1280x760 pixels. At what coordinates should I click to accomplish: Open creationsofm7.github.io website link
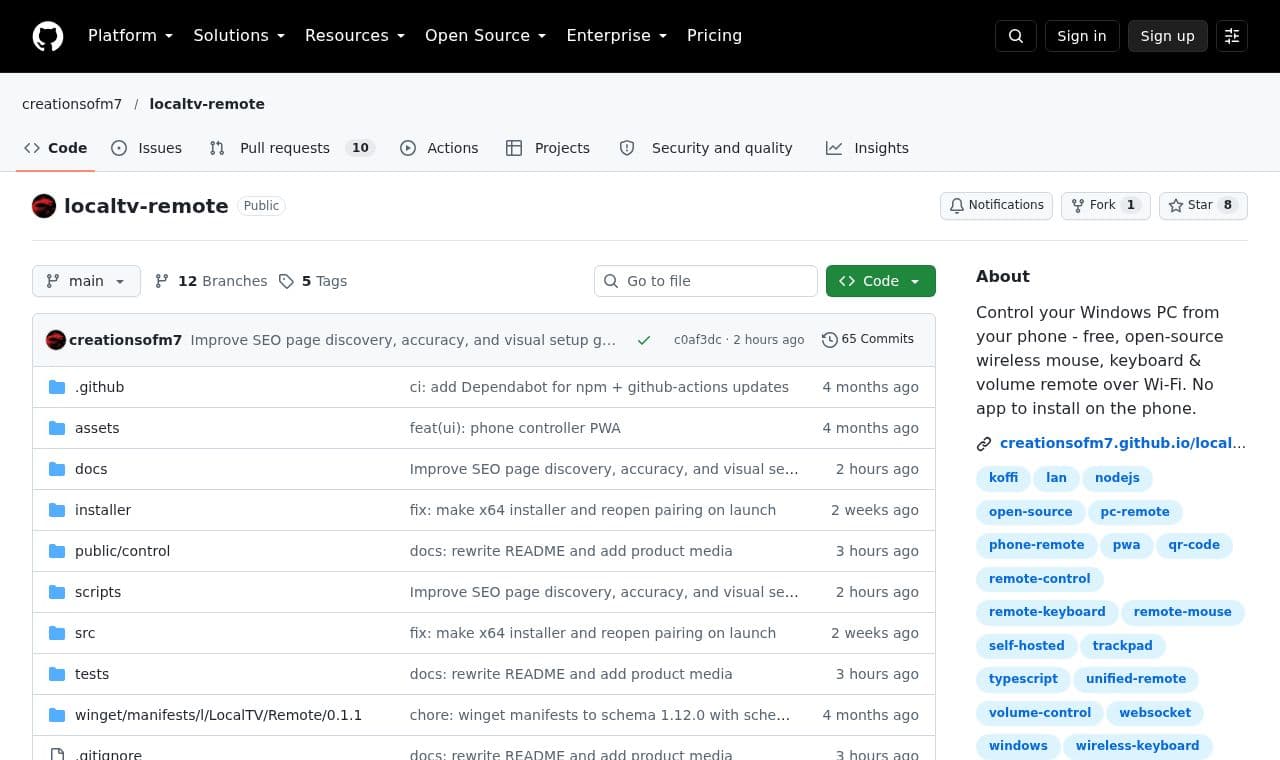1122,443
